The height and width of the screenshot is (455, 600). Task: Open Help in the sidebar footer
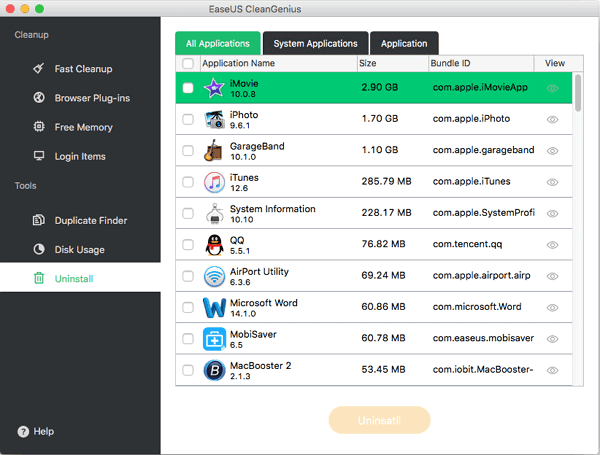click(x=36, y=432)
